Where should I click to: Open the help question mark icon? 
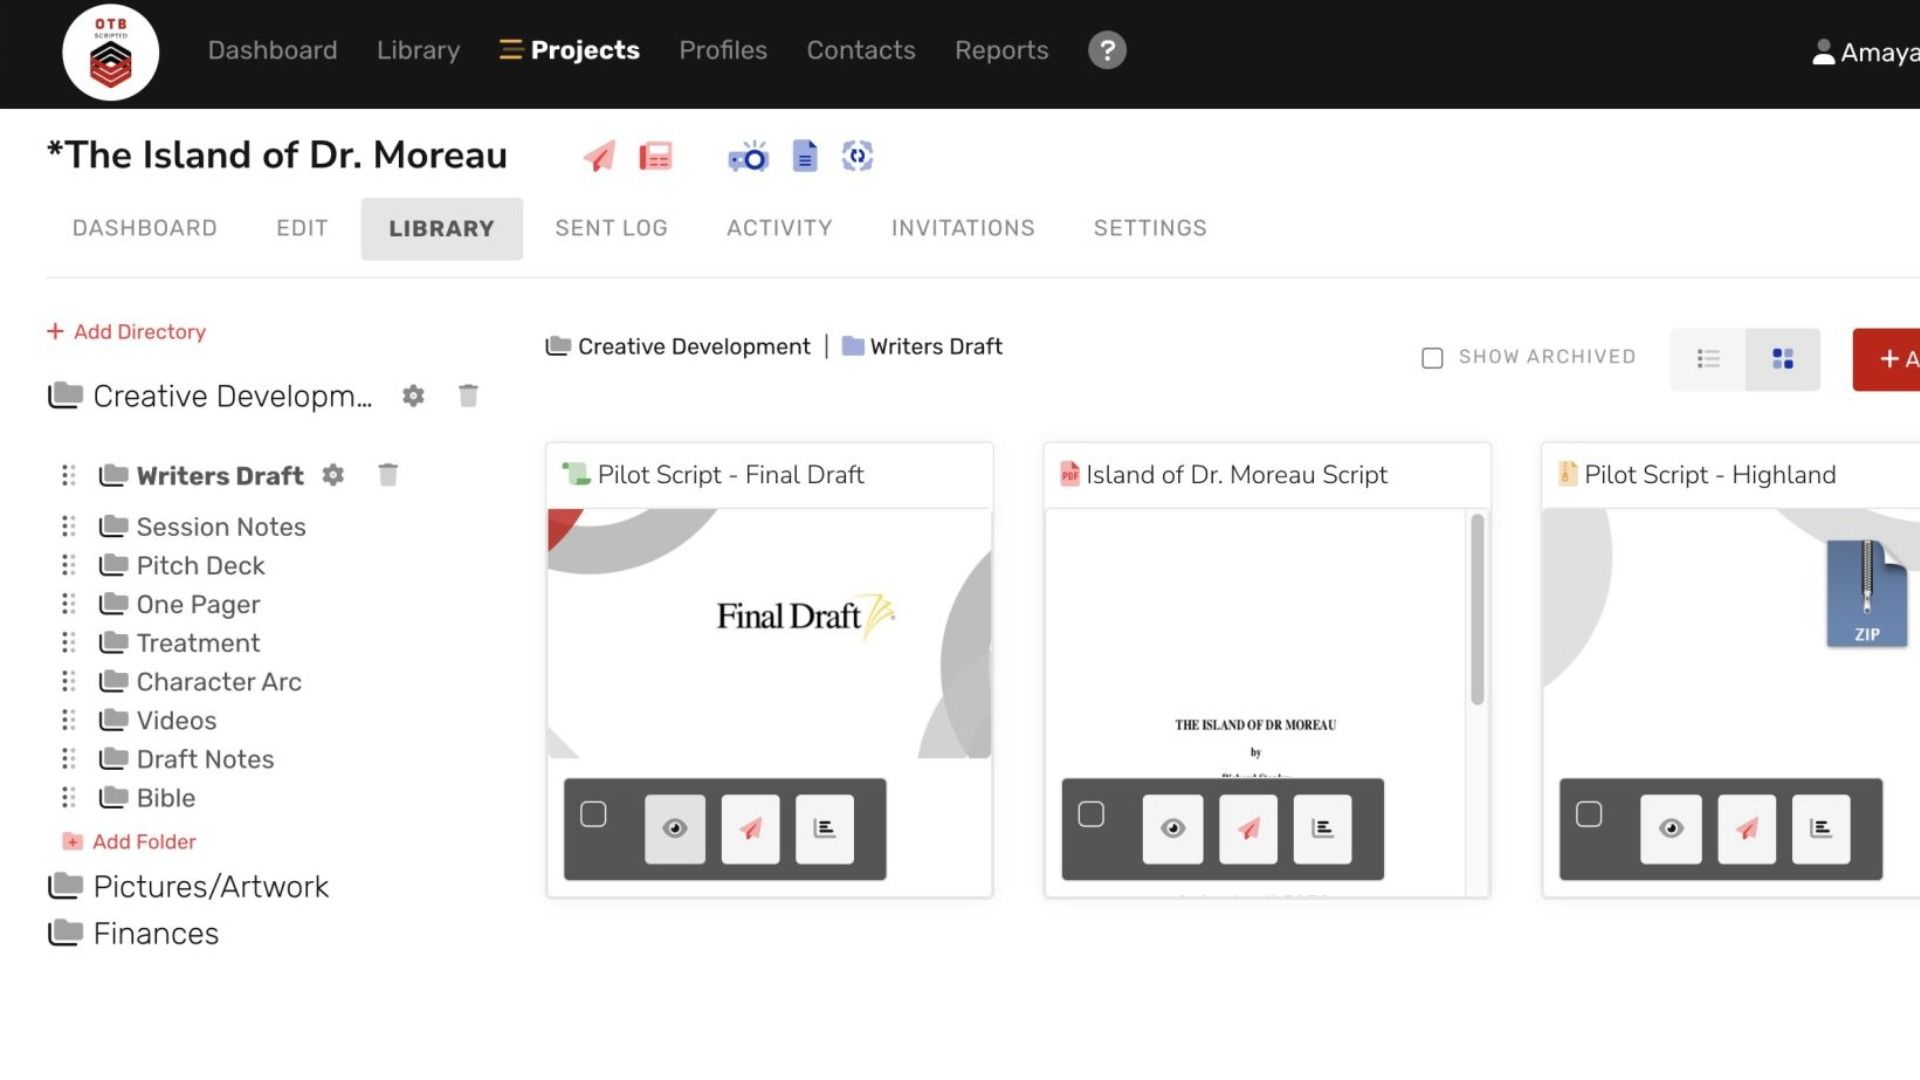click(1106, 50)
